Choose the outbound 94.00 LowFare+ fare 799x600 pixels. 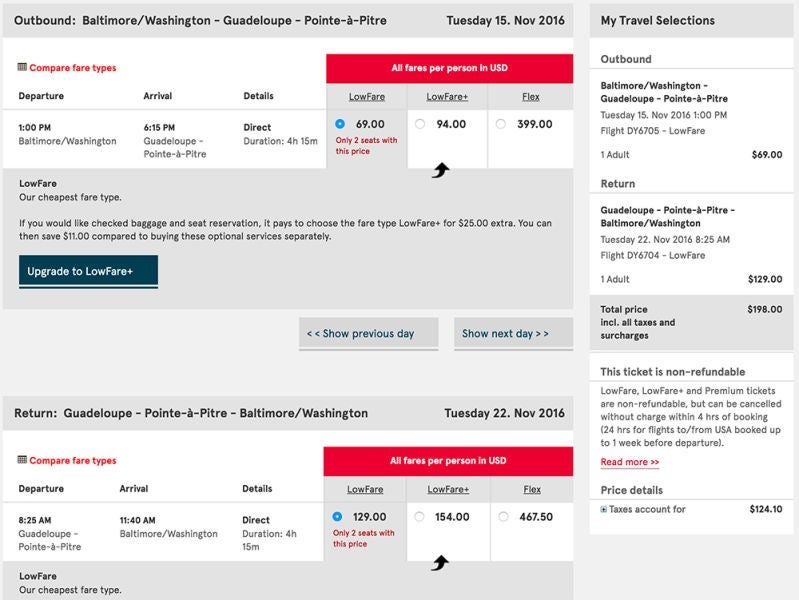(419, 125)
